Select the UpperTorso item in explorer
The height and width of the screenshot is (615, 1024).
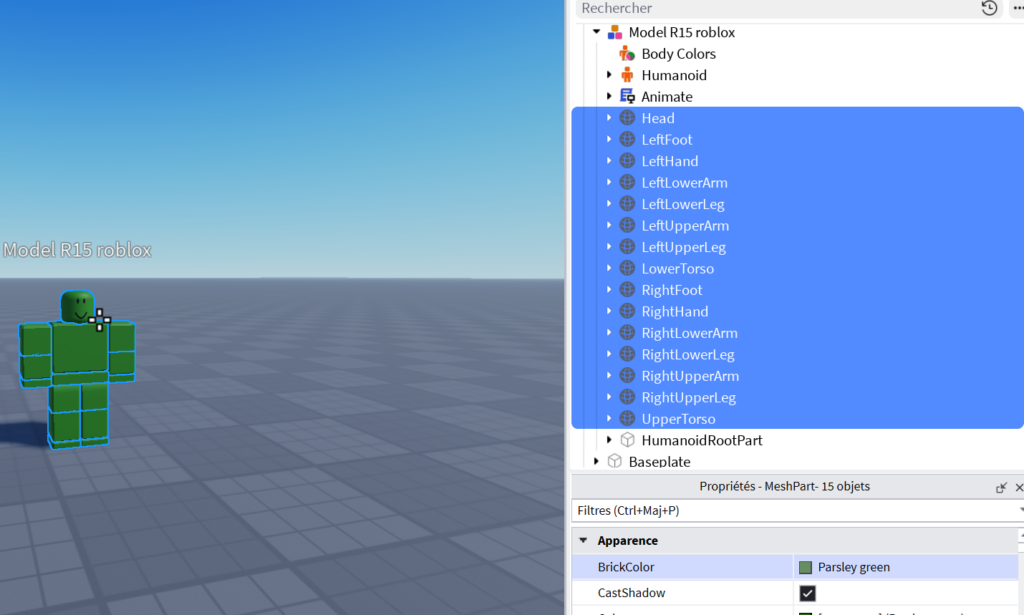678,419
